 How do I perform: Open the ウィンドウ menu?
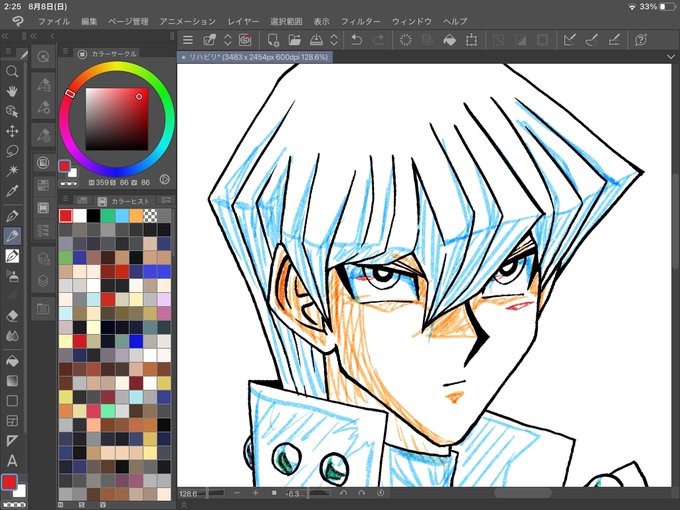(412, 21)
